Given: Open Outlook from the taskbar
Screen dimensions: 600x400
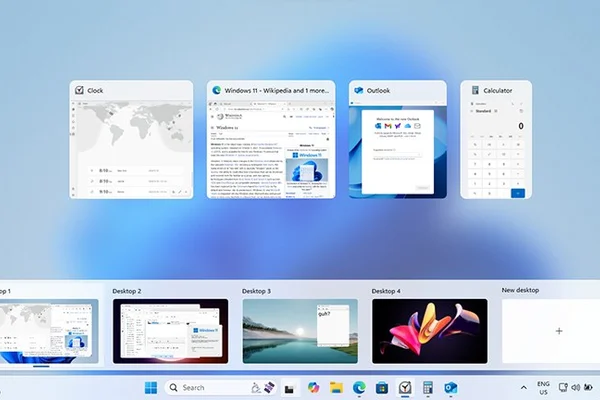Looking at the screenshot, I should coord(451,388).
